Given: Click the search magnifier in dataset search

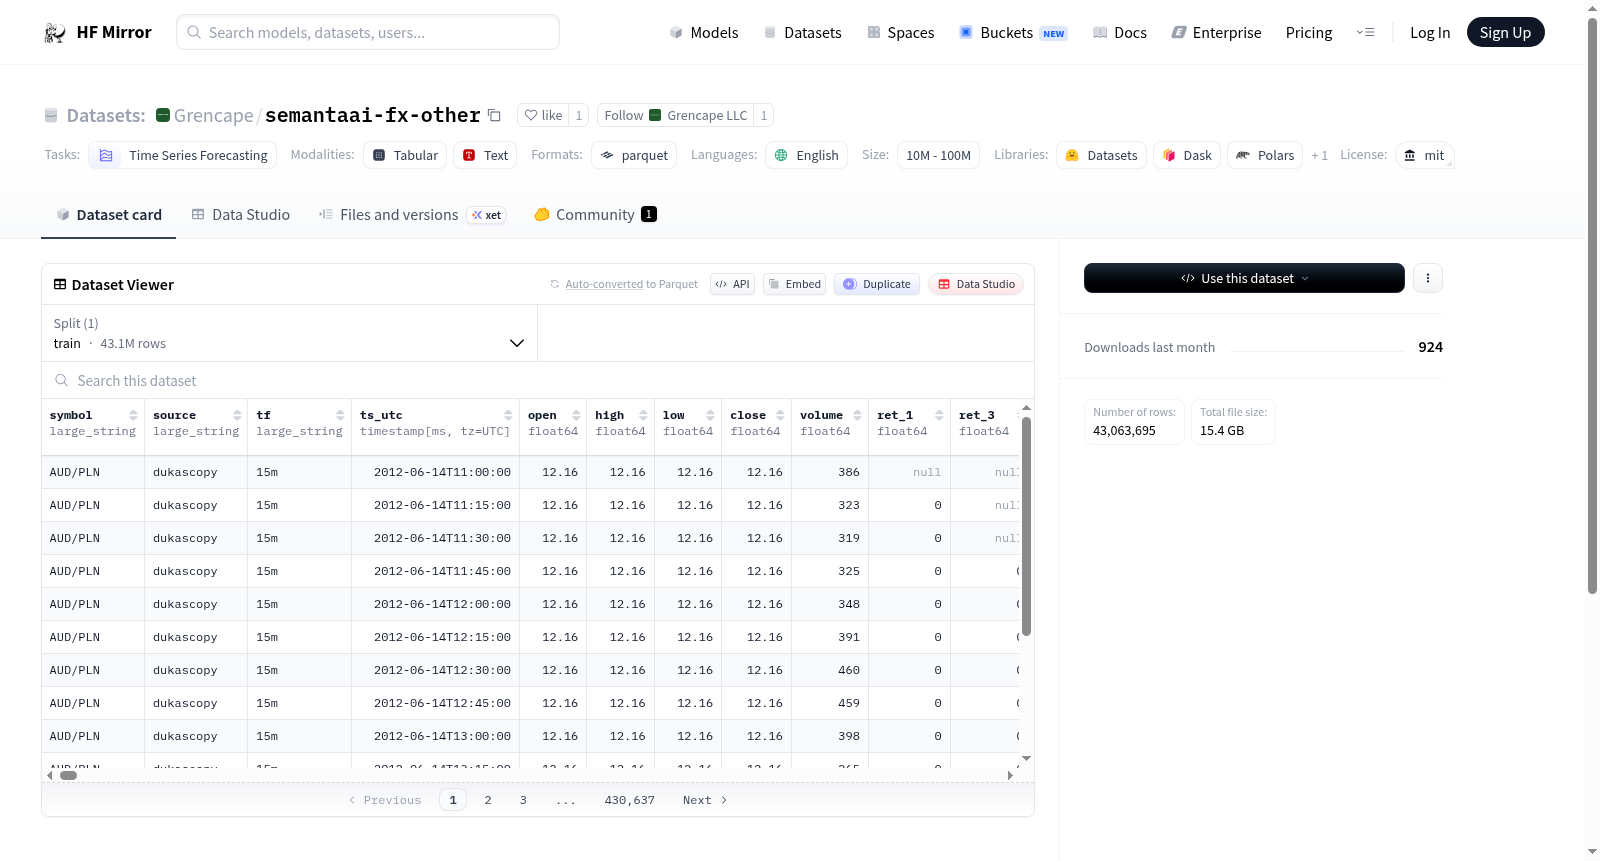Looking at the screenshot, I should 62,381.
